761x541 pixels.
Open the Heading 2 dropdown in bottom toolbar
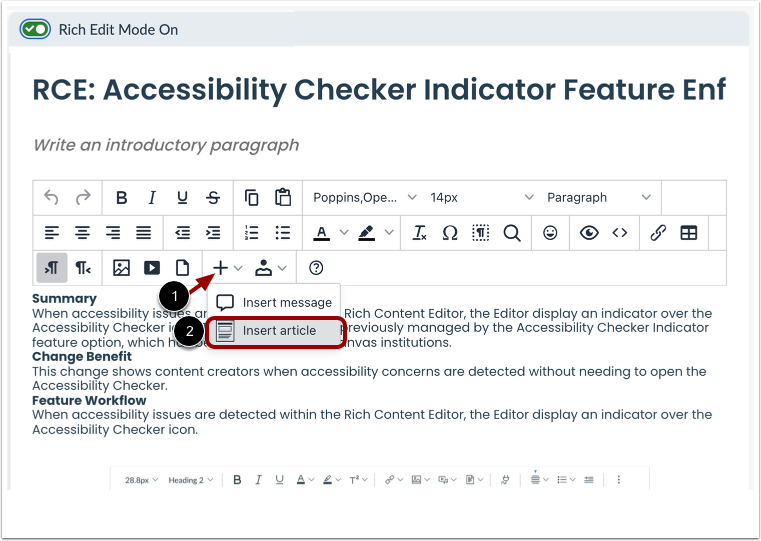(191, 480)
